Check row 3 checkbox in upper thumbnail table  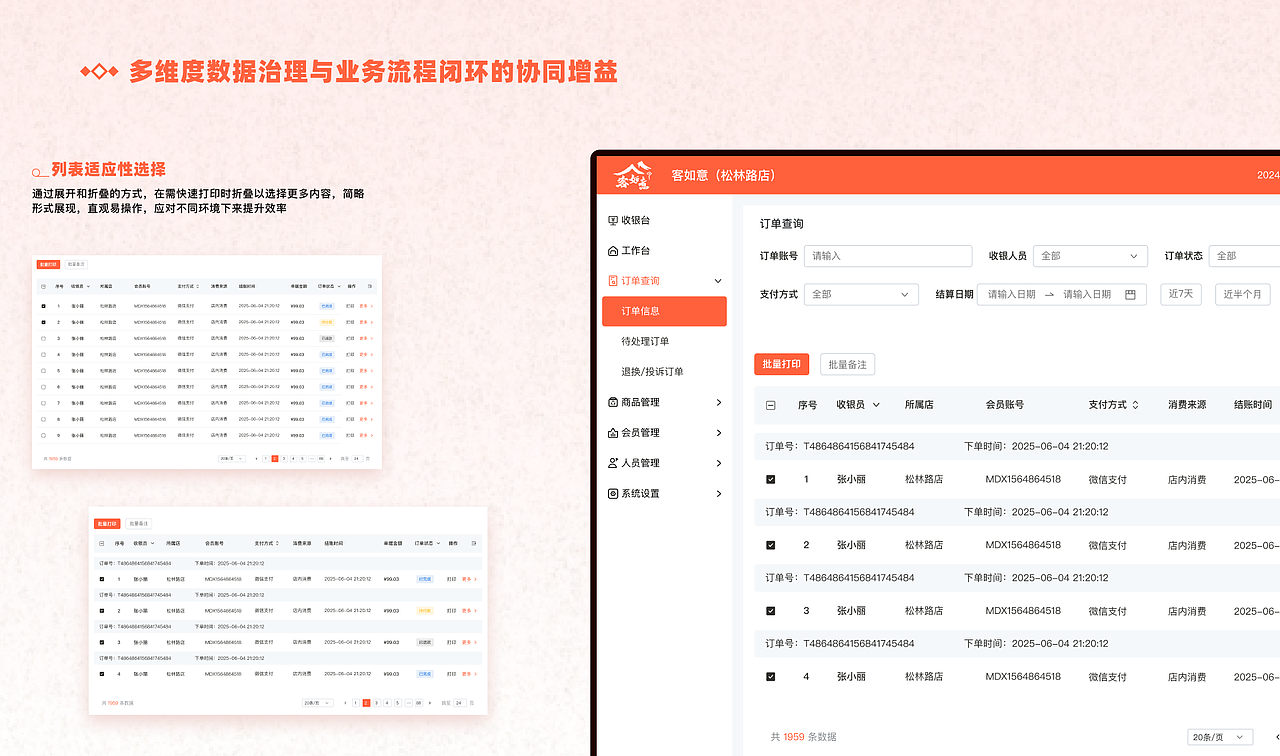tap(43, 338)
